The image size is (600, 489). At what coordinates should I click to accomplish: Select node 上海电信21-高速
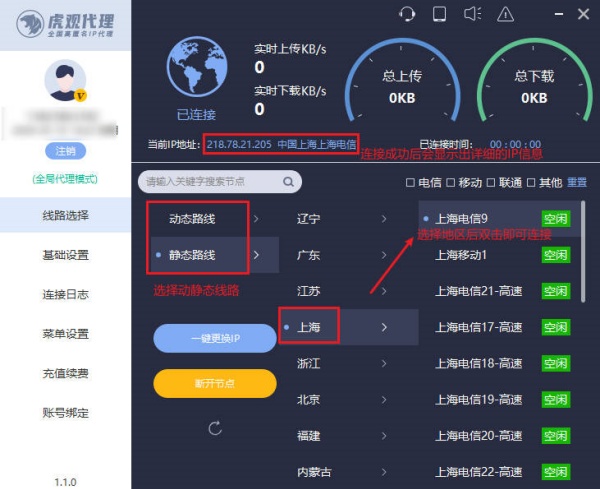click(x=478, y=291)
